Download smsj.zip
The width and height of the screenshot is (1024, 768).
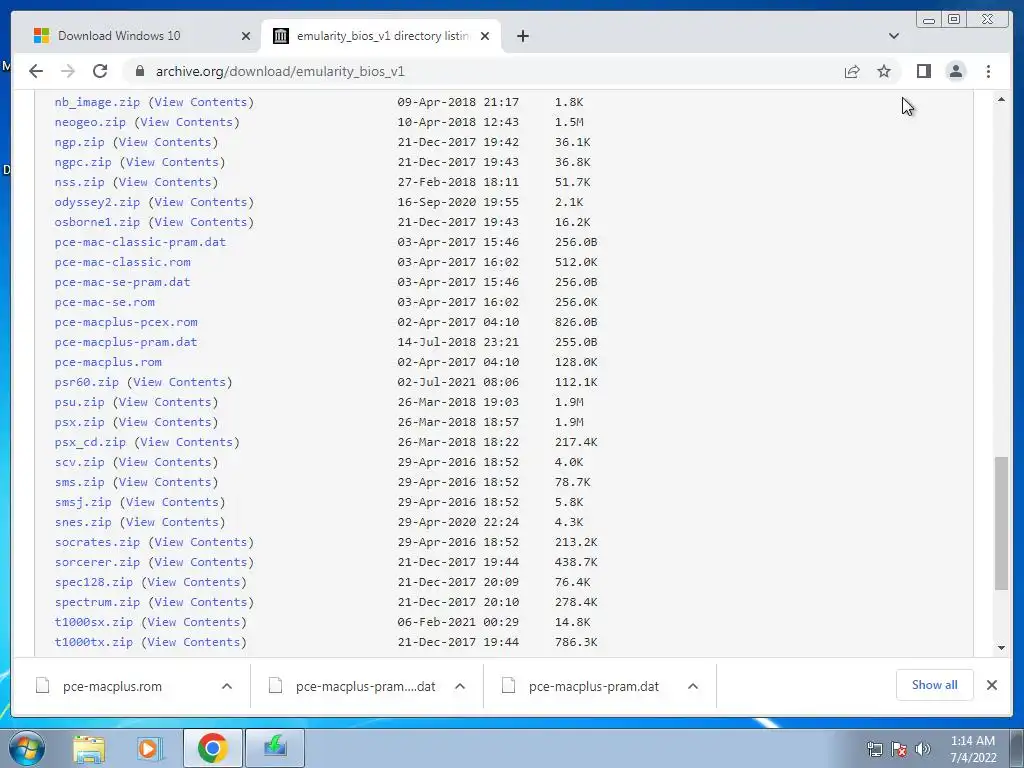tap(83, 502)
